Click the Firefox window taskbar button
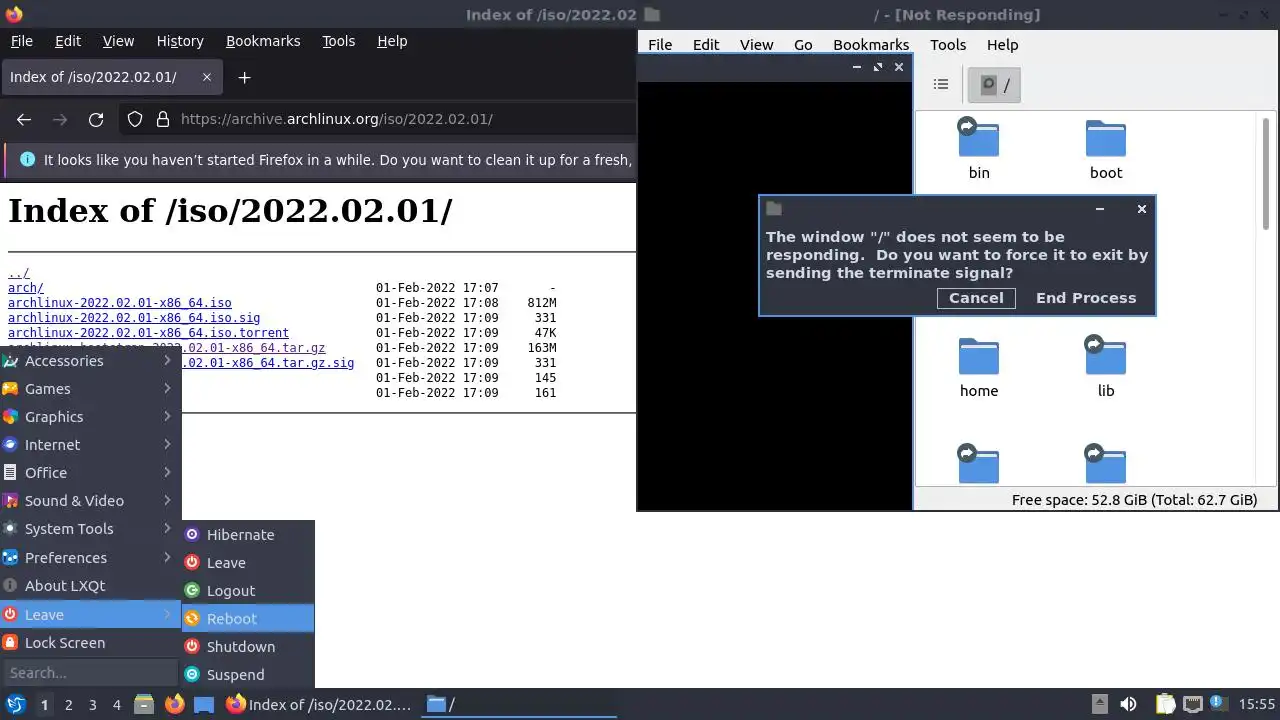Viewport: 1280px width, 720px height. pyautogui.click(x=319, y=705)
